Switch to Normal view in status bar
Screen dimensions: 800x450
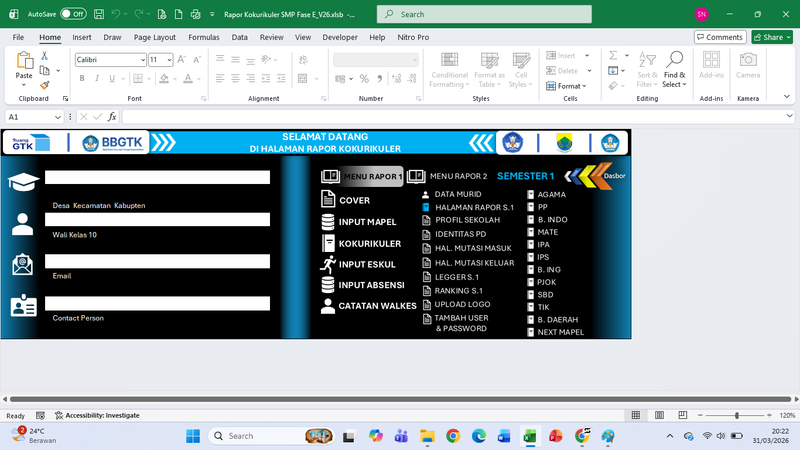point(636,415)
